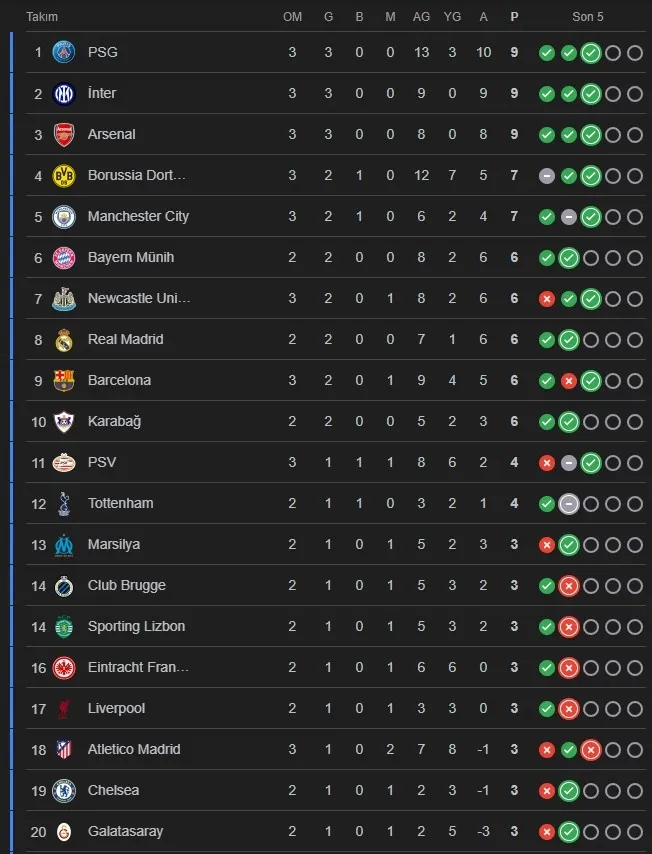Click the Barcelona club badge
This screenshot has height=854, width=652.
[64, 380]
